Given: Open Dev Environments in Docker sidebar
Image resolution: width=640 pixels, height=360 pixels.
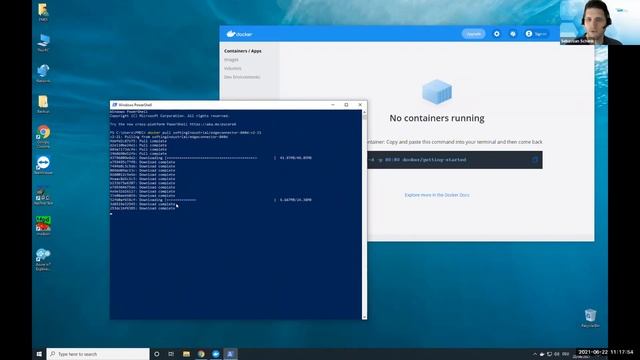Looking at the screenshot, I should click(242, 77).
